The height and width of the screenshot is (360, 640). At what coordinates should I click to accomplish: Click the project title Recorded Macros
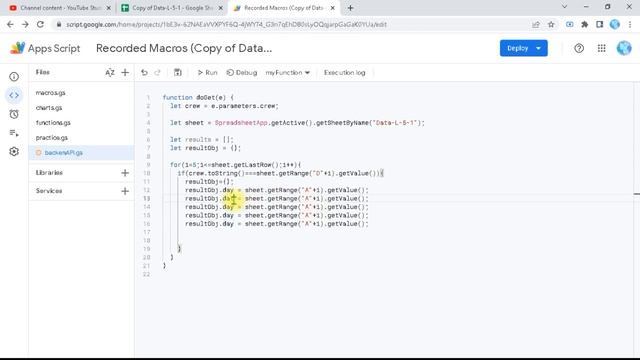184,48
